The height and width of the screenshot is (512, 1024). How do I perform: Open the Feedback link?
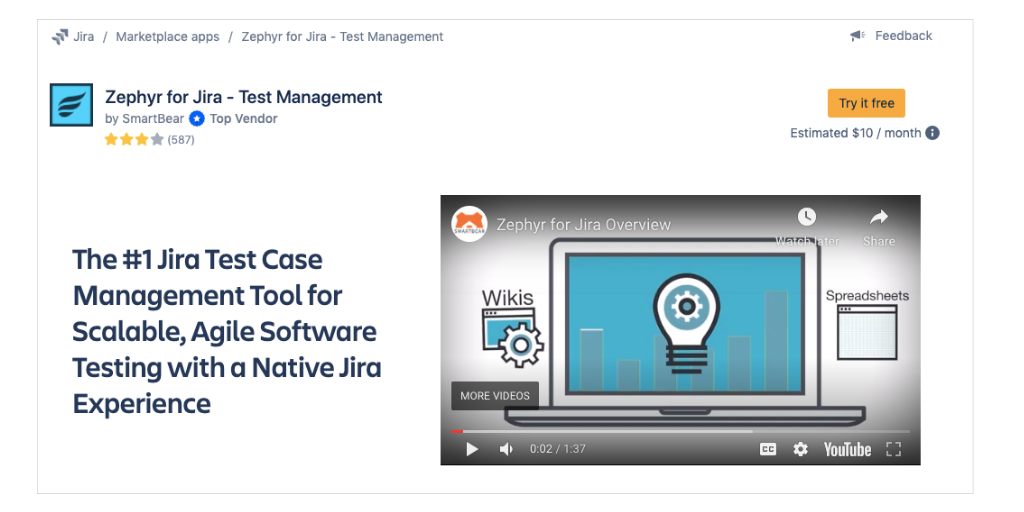pos(903,36)
